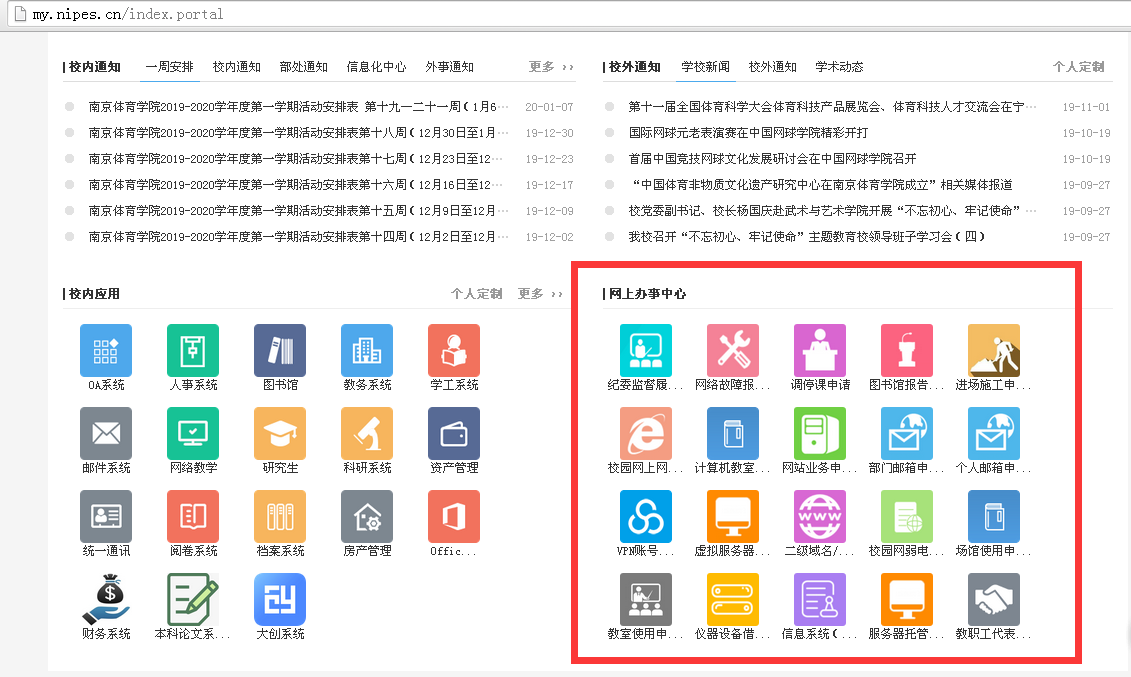Open the 进场施工申请 icon

(x=994, y=351)
